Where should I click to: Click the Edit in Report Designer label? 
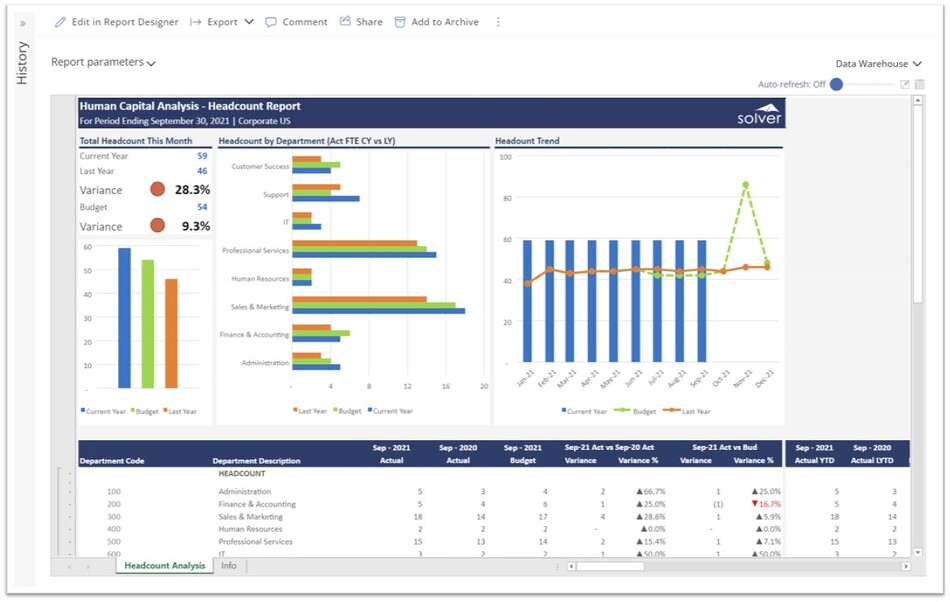tap(125, 22)
